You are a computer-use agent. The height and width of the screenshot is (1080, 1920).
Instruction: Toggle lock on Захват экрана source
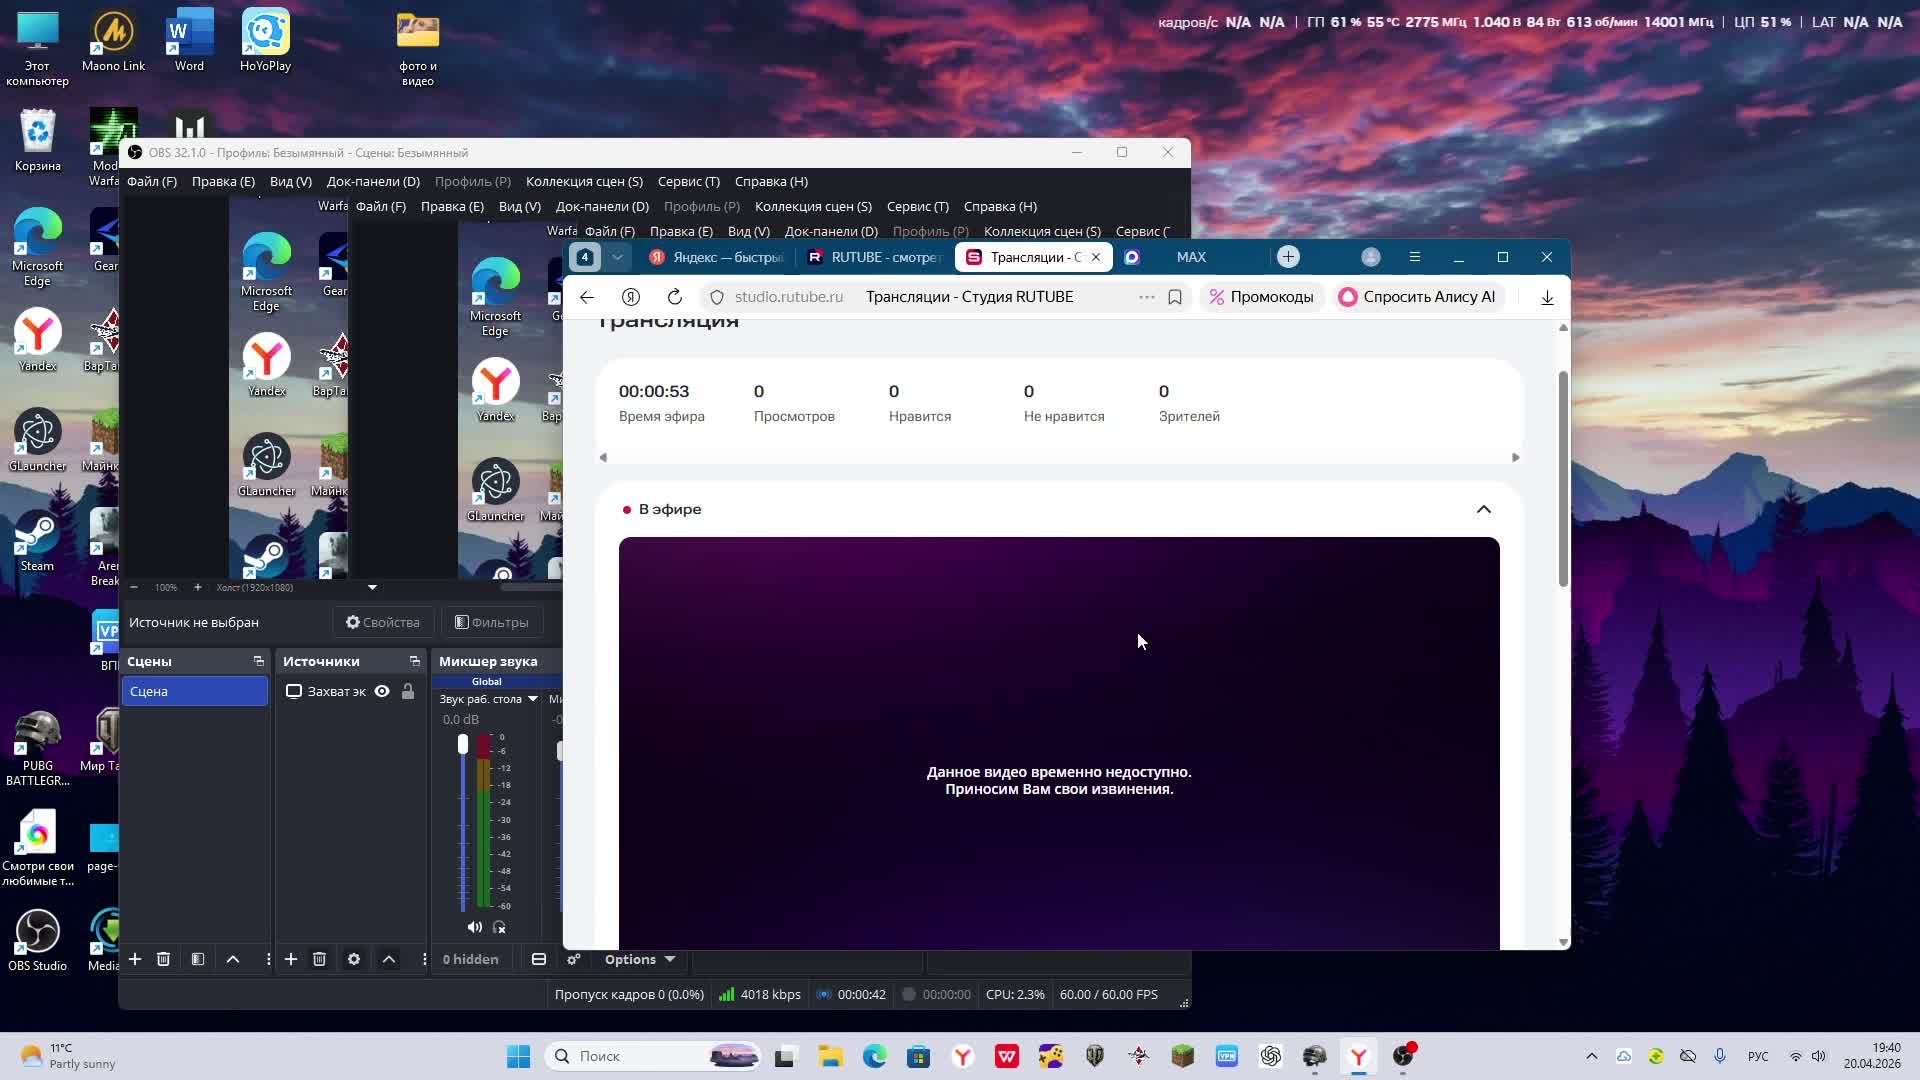click(x=408, y=691)
